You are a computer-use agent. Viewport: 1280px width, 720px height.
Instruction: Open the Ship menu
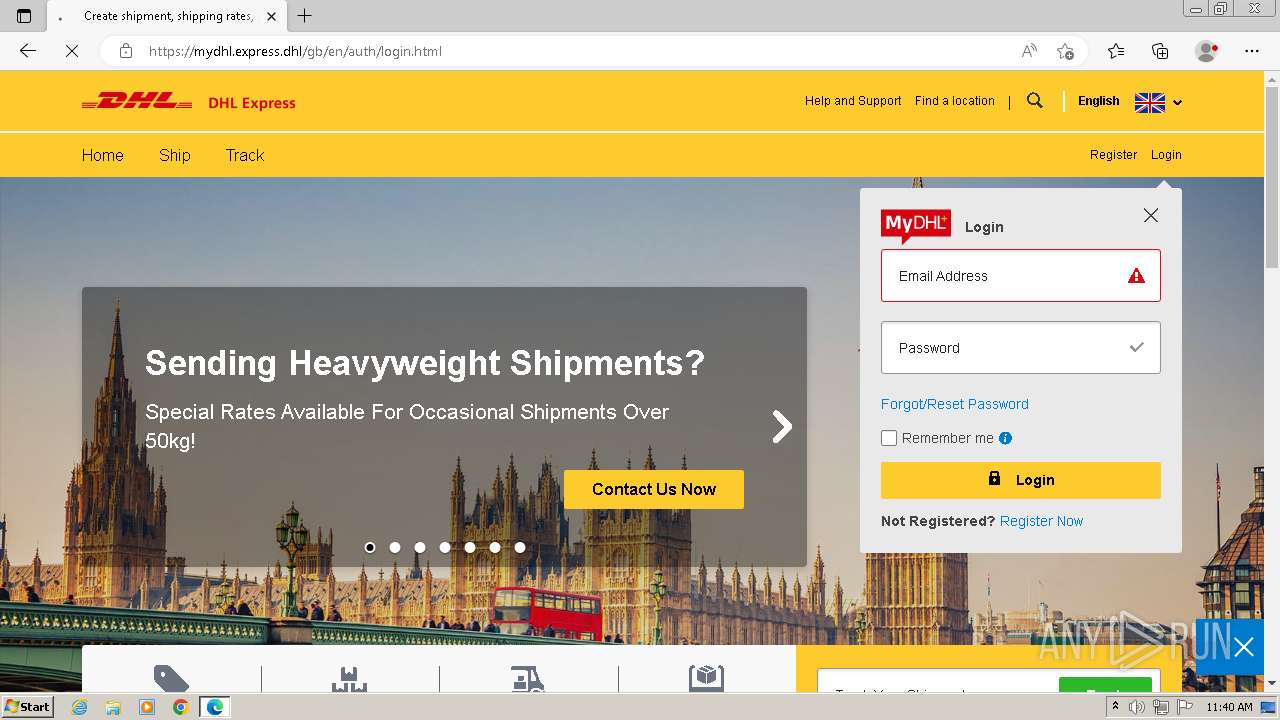tap(175, 155)
